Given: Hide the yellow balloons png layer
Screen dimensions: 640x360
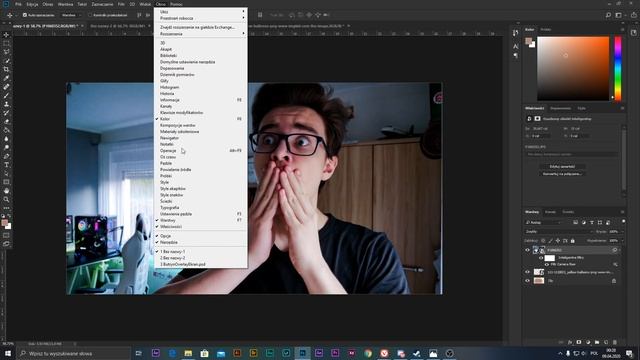Looking at the screenshot, I should coord(527,272).
